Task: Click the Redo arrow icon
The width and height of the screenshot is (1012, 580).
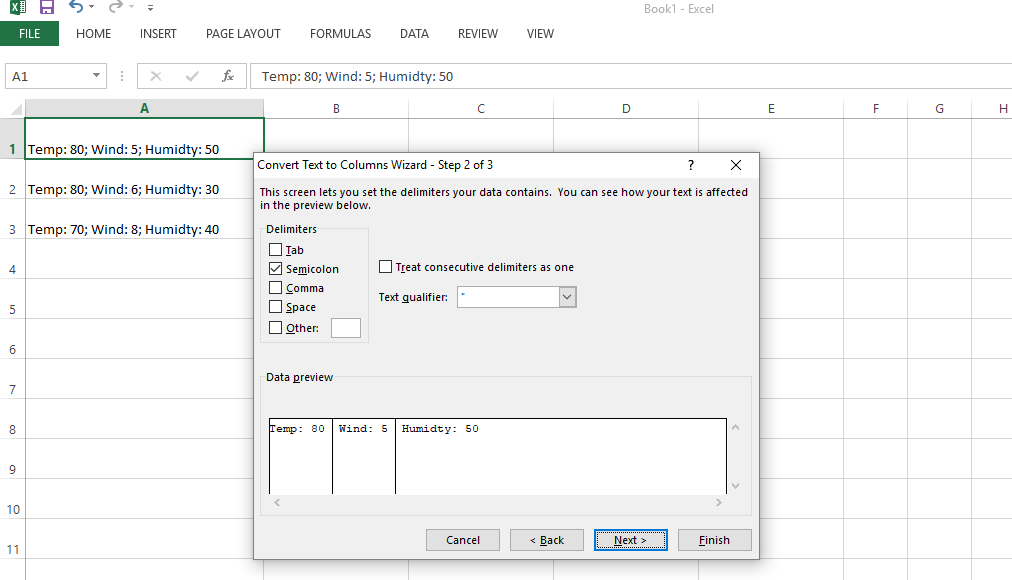Action: pyautogui.click(x=115, y=8)
